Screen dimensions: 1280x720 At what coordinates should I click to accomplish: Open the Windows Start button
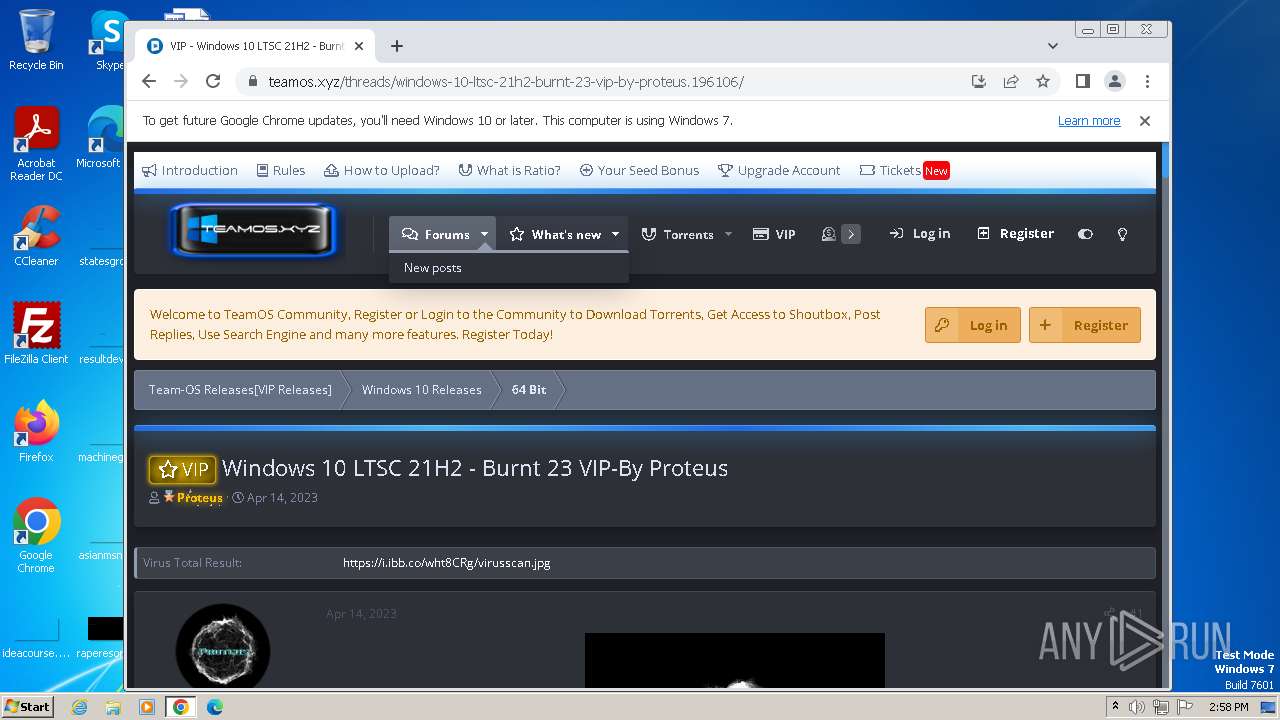click(28, 706)
